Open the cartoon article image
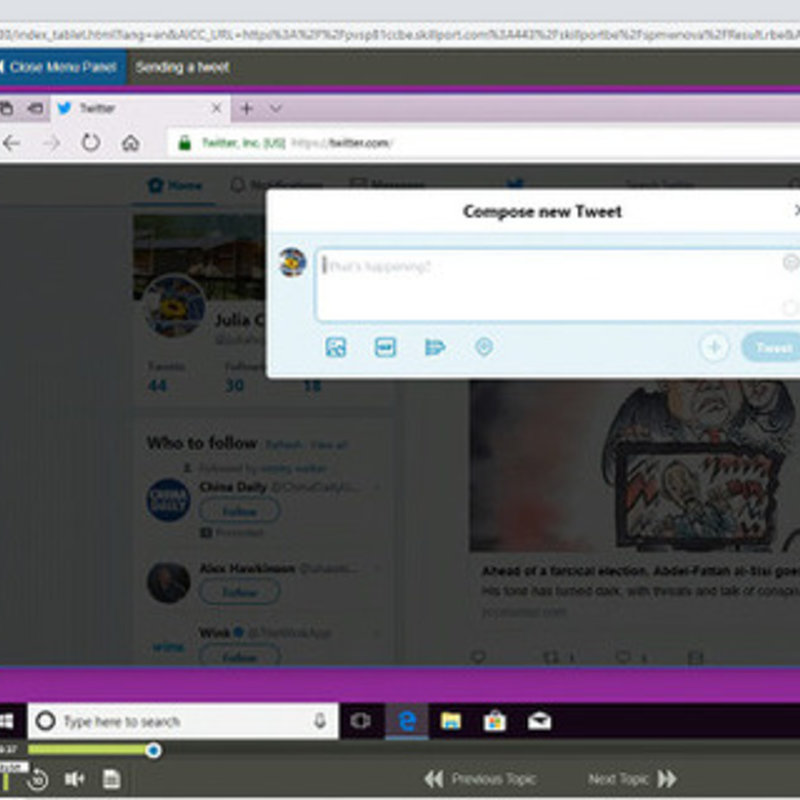 point(634,465)
